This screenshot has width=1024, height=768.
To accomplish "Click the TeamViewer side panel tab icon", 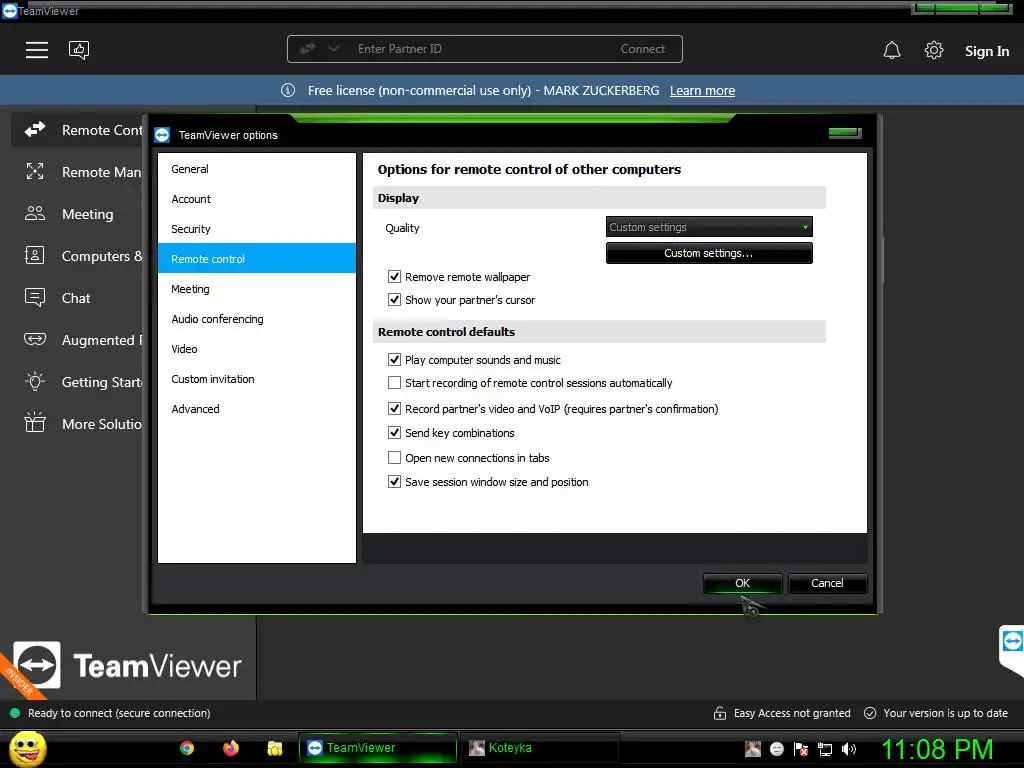I will pos(1012,641).
